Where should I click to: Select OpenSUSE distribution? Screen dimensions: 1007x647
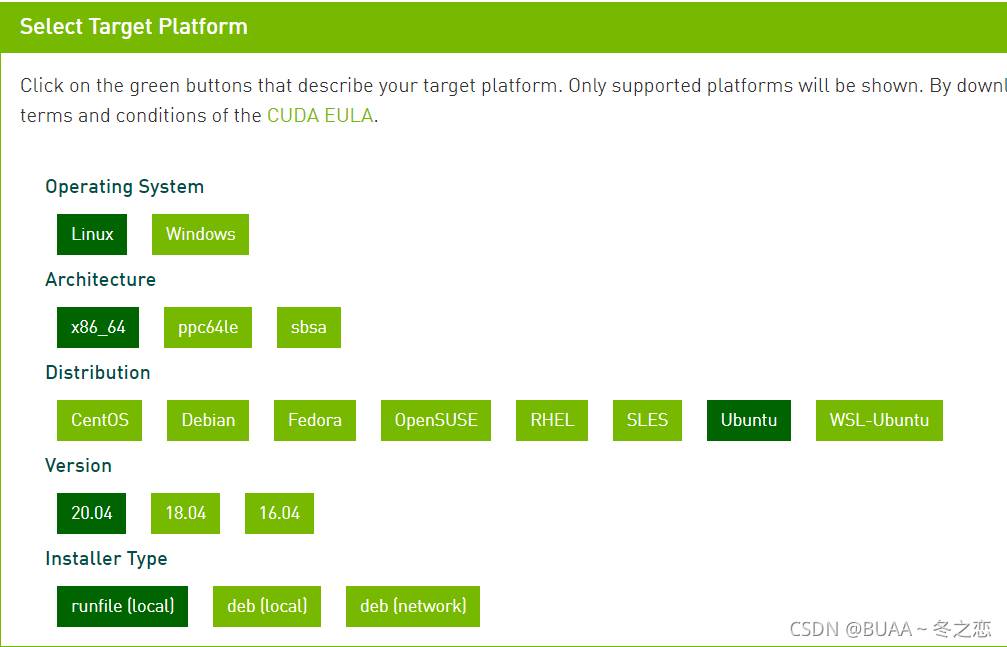click(436, 421)
